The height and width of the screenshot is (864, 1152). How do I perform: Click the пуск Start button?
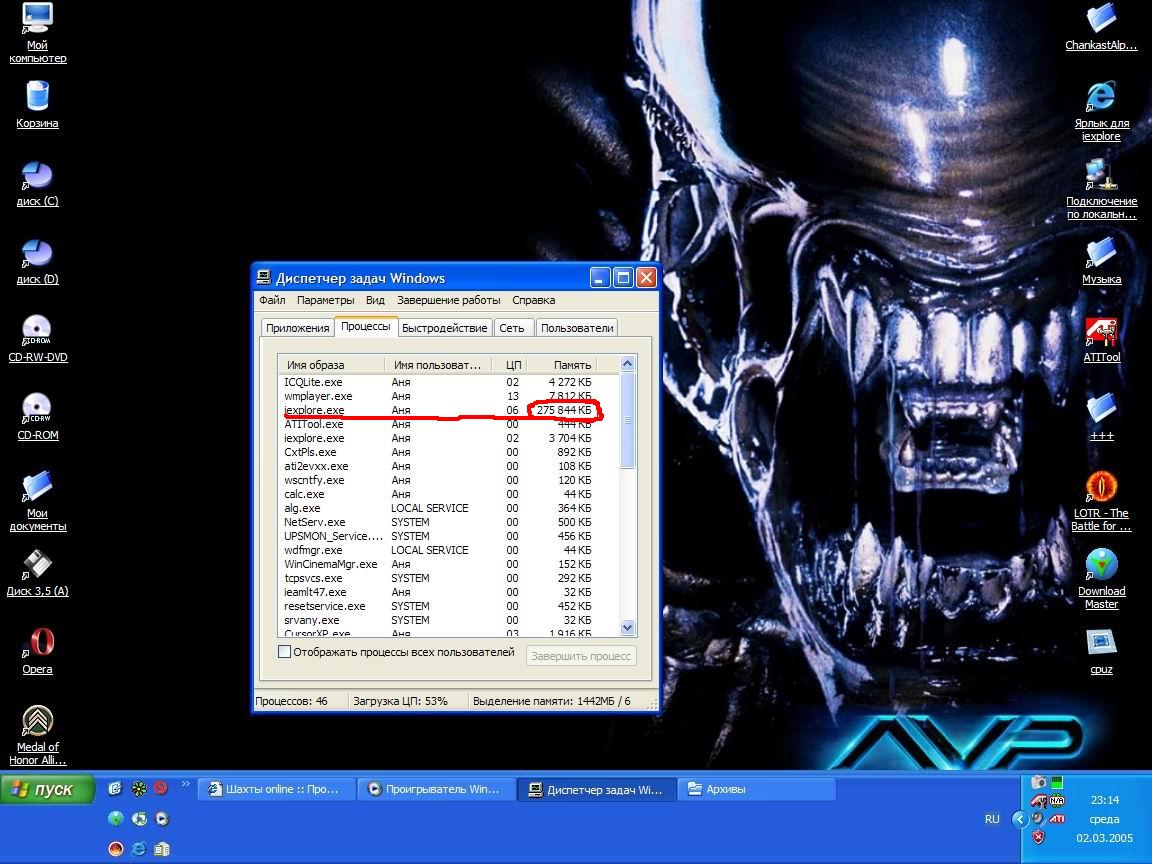pyautogui.click(x=48, y=789)
